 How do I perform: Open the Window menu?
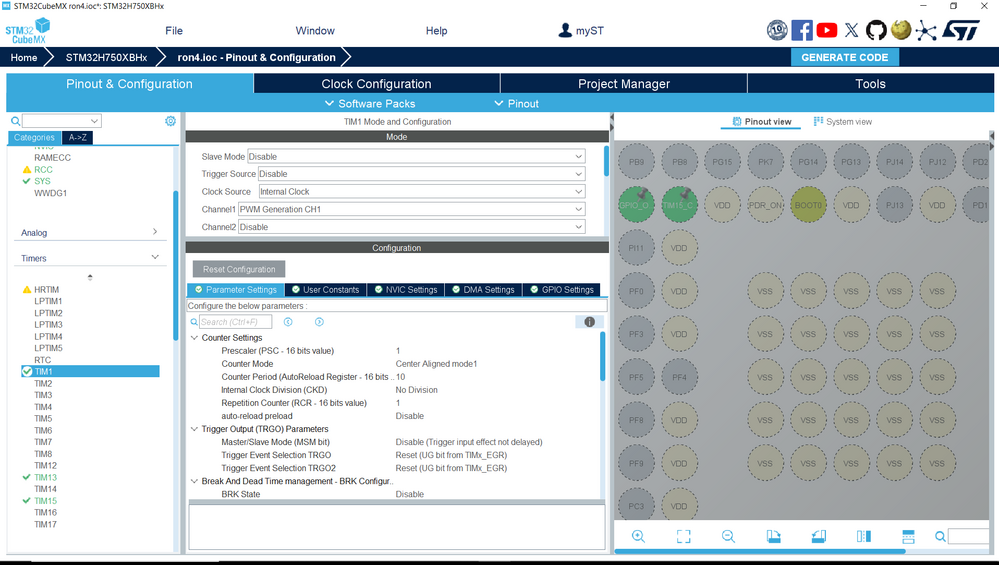(315, 31)
